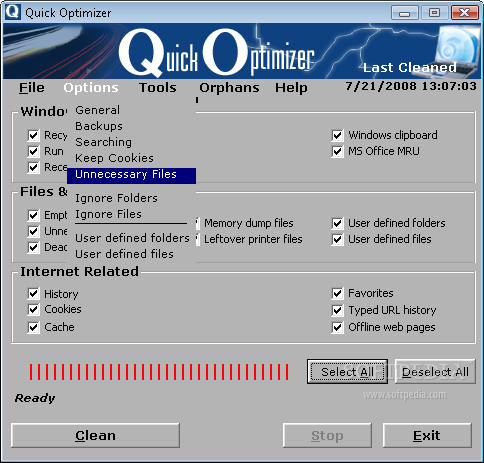Screen dimensions: 484x463
Task: Click the Stop button
Action: click(x=327, y=435)
